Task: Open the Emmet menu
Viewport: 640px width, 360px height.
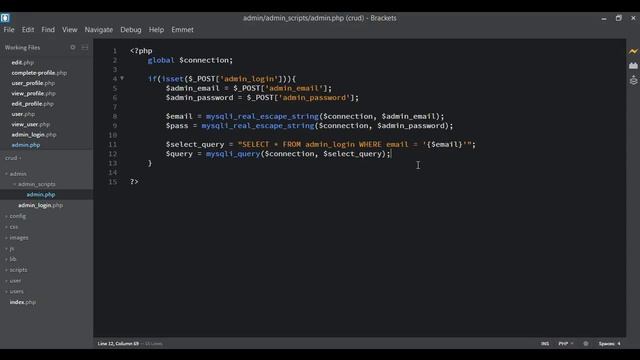Action: [182, 30]
